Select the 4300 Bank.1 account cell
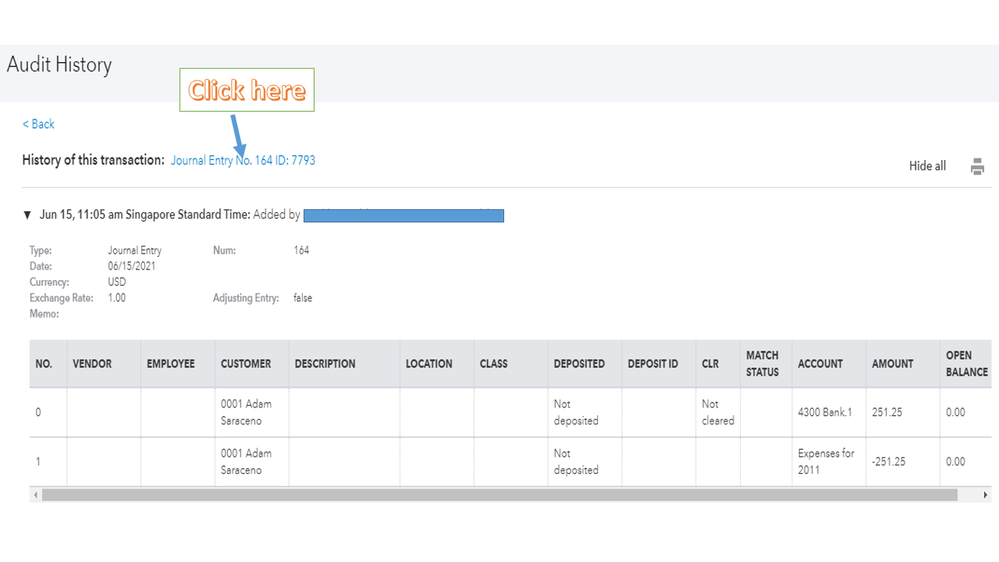The height and width of the screenshot is (562, 999). coord(826,412)
